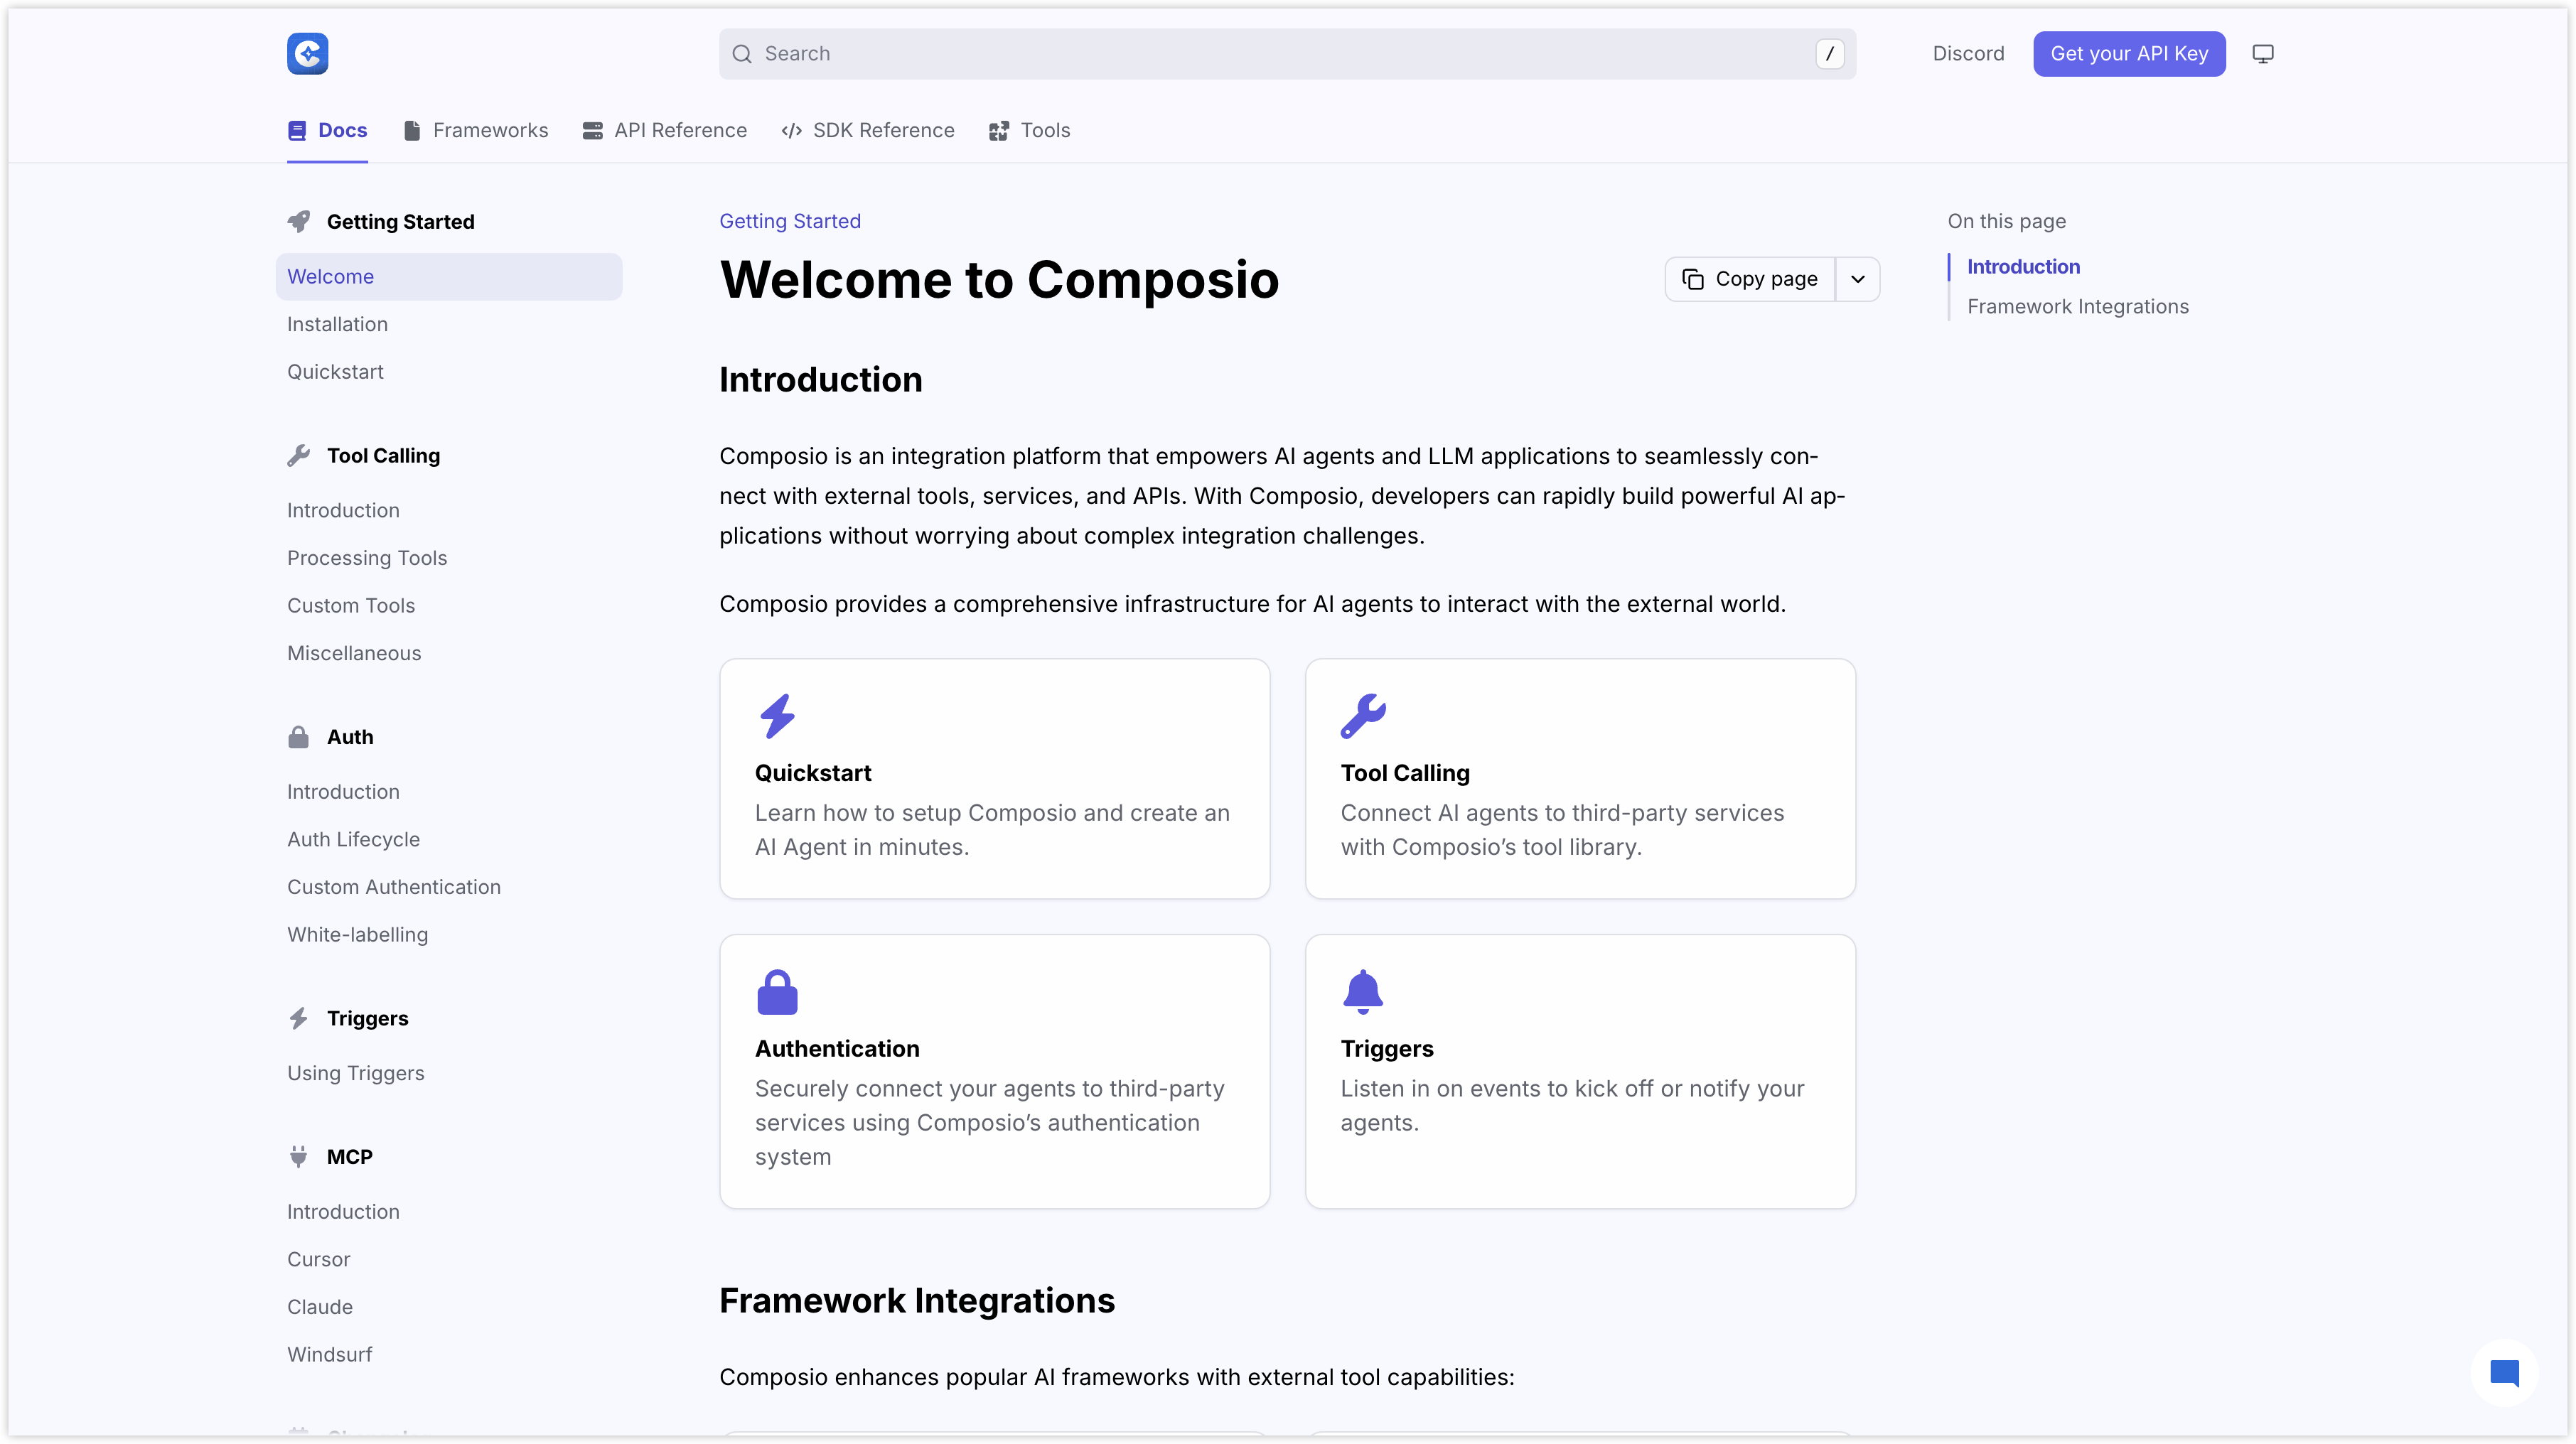Image resolution: width=2576 pixels, height=1444 pixels.
Task: Click the Frameworks file icon
Action: pyautogui.click(x=412, y=131)
